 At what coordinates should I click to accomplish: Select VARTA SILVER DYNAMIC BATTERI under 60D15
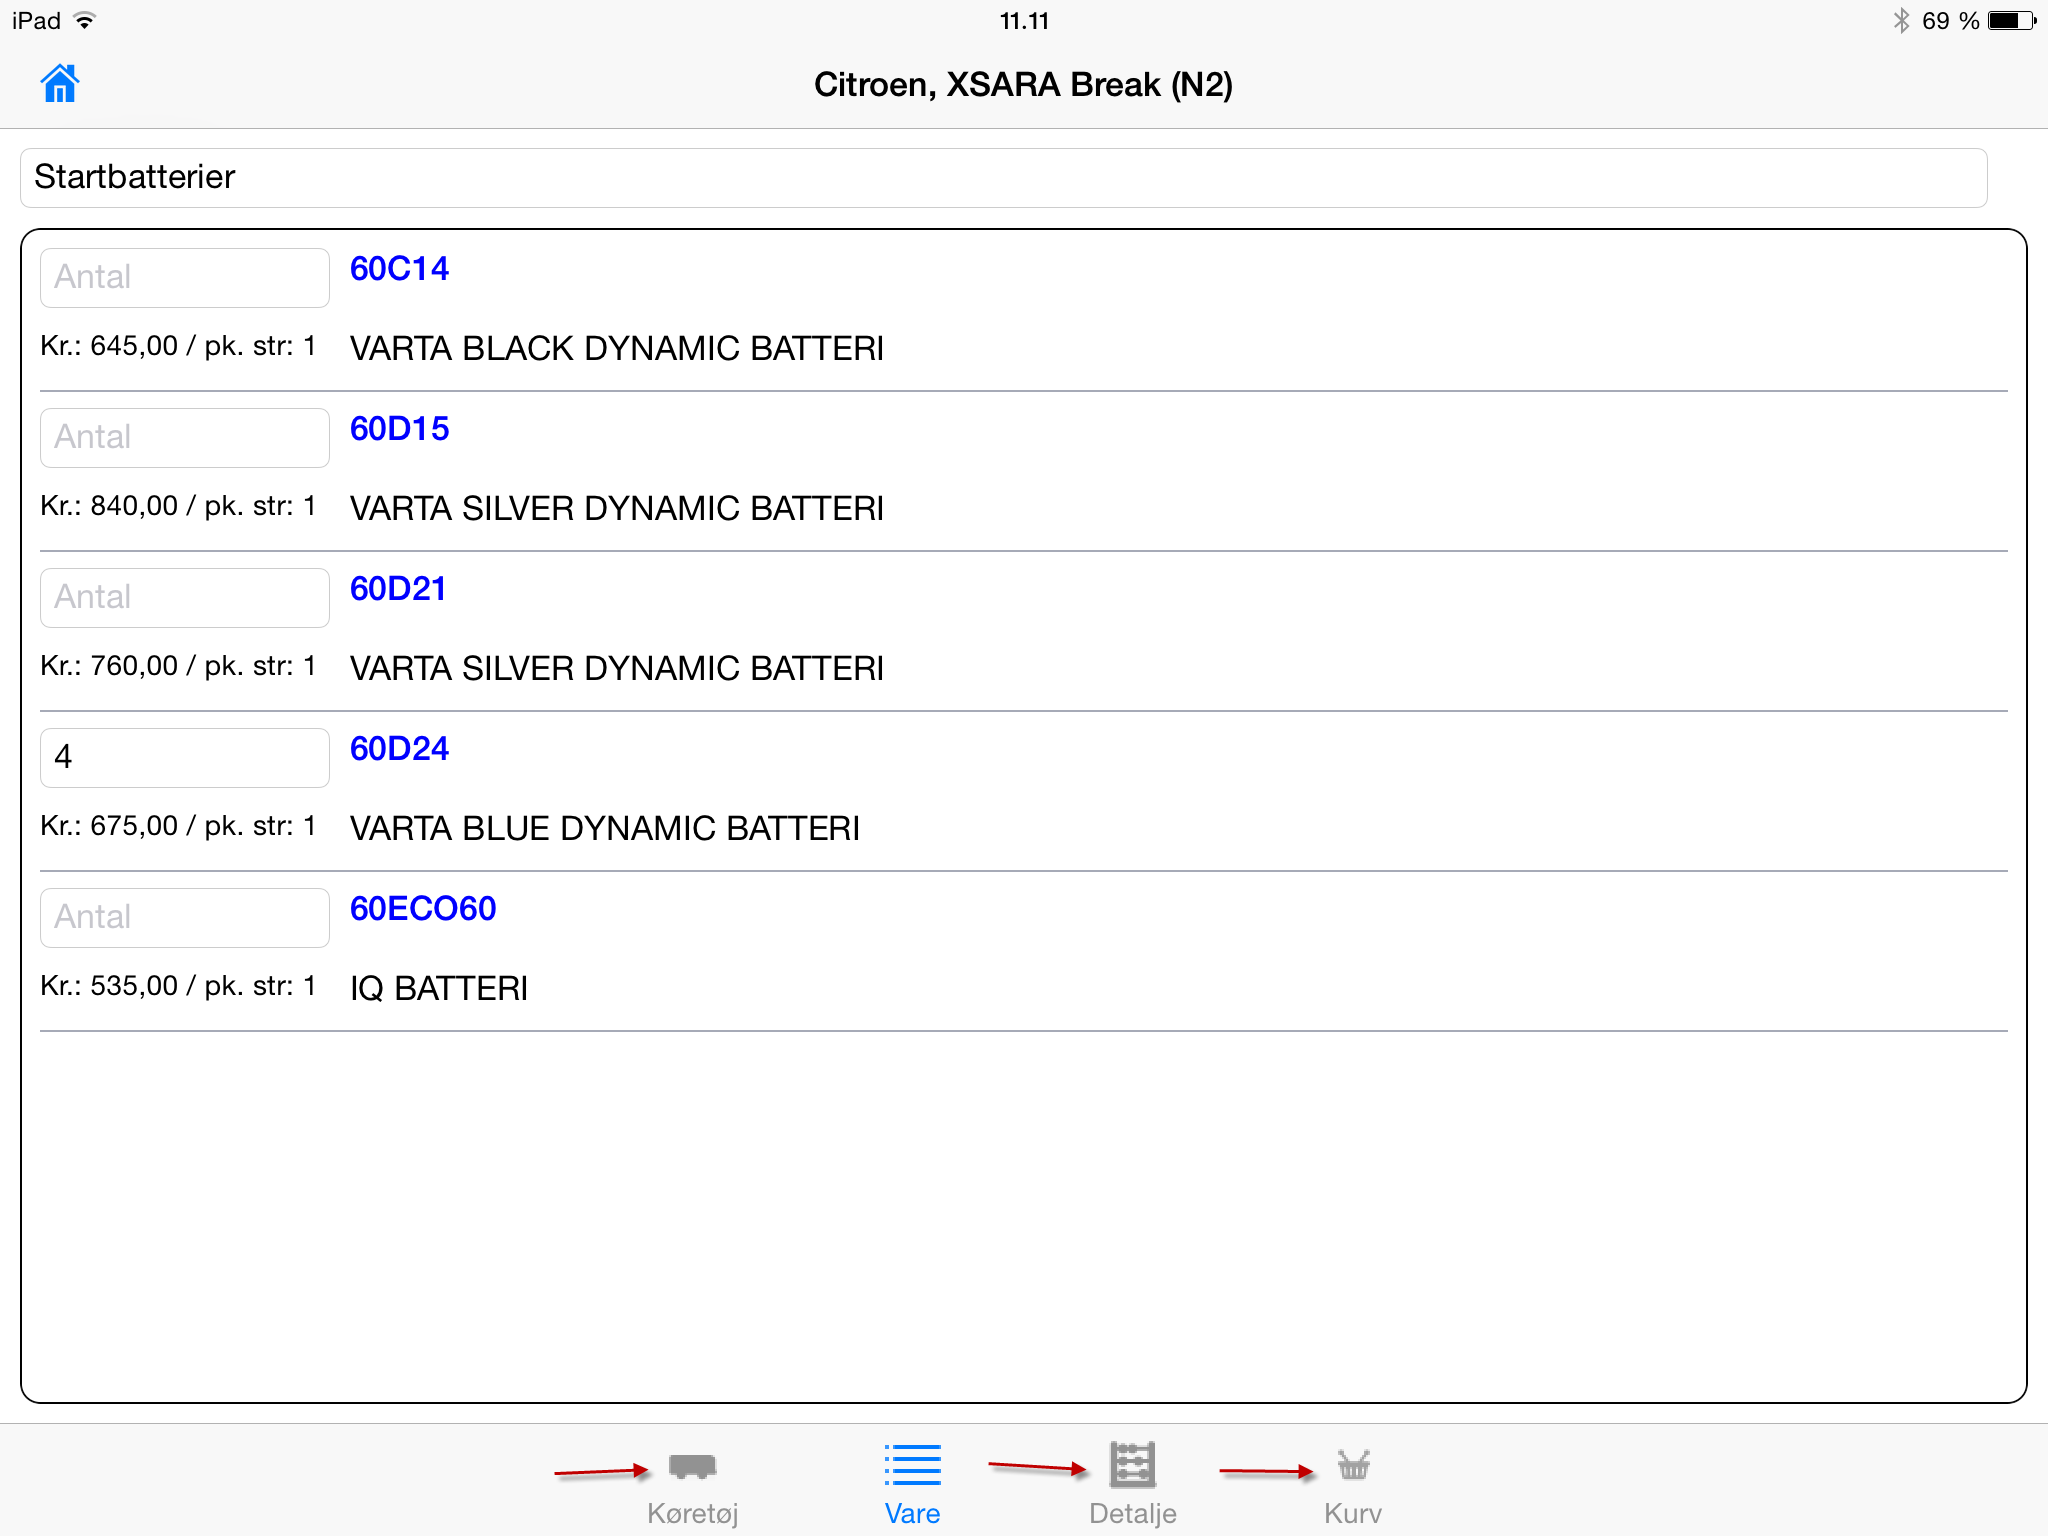[617, 508]
